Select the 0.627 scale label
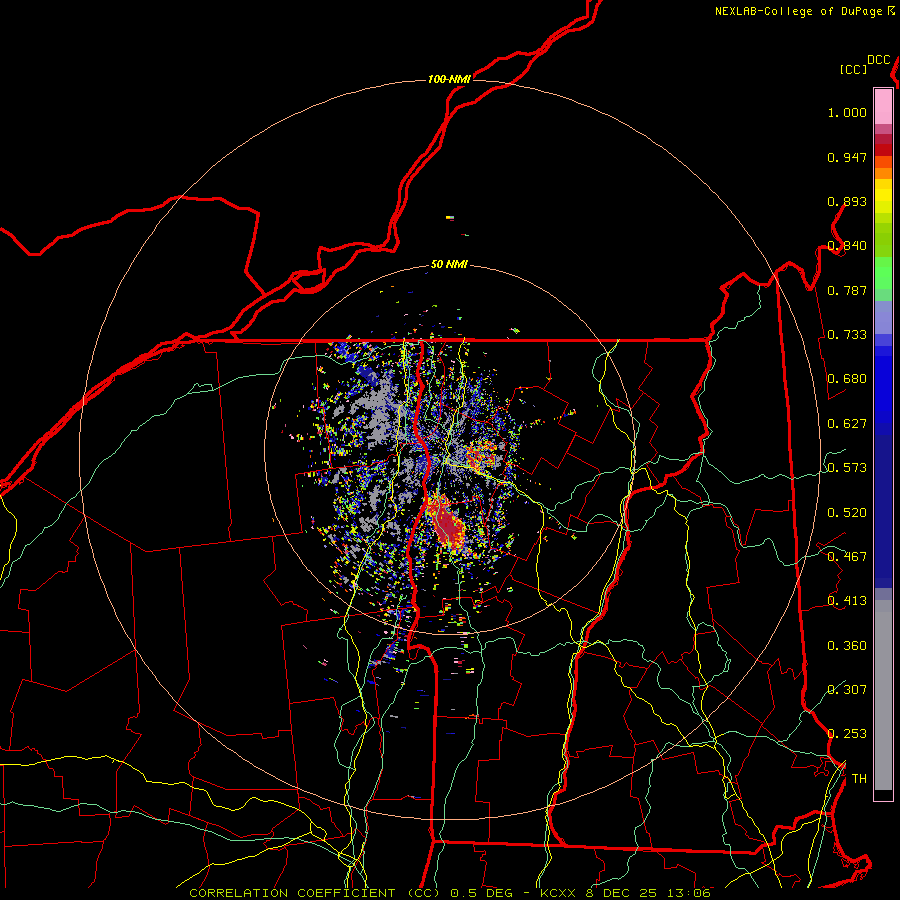 pos(847,424)
